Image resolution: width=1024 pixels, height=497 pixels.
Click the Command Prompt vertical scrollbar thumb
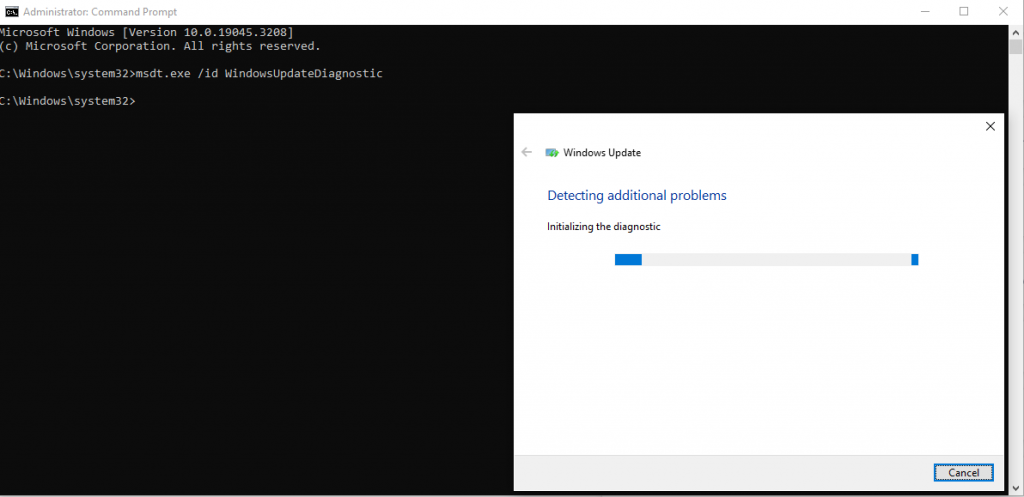[x=1017, y=46]
